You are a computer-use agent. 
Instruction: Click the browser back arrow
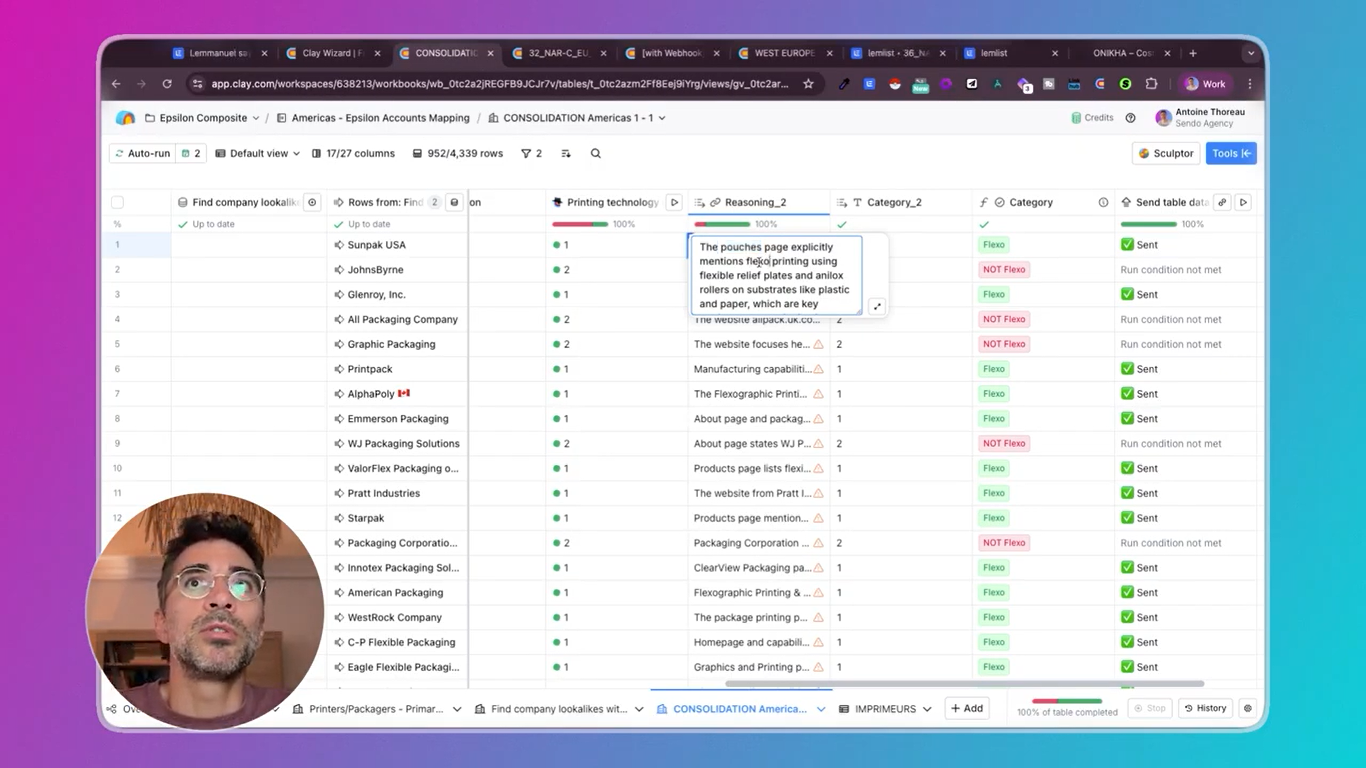point(116,84)
